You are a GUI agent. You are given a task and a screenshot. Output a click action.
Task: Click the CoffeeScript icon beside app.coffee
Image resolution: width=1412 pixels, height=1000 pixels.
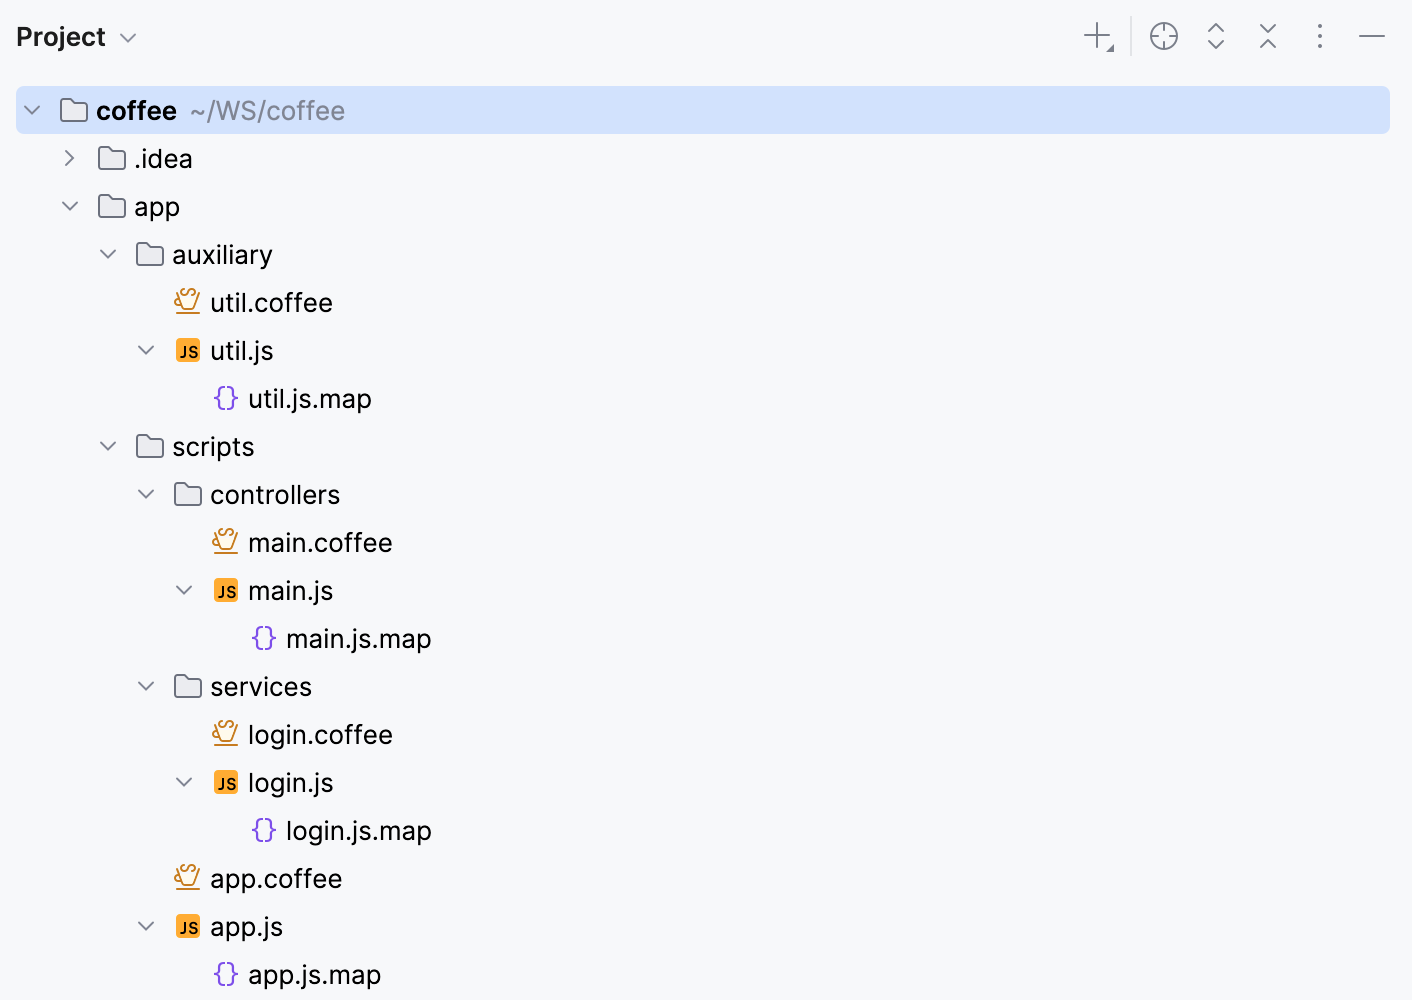click(187, 877)
